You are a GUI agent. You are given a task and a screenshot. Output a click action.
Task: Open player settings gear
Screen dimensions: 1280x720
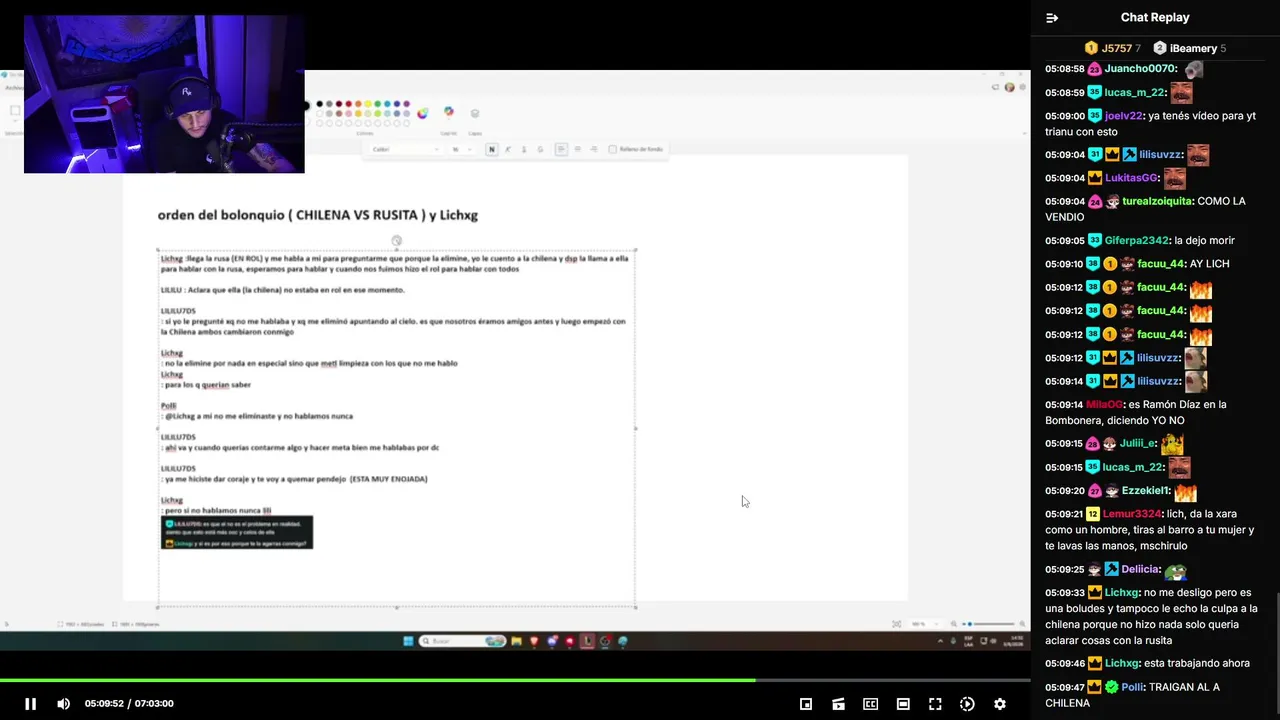click(x=999, y=704)
